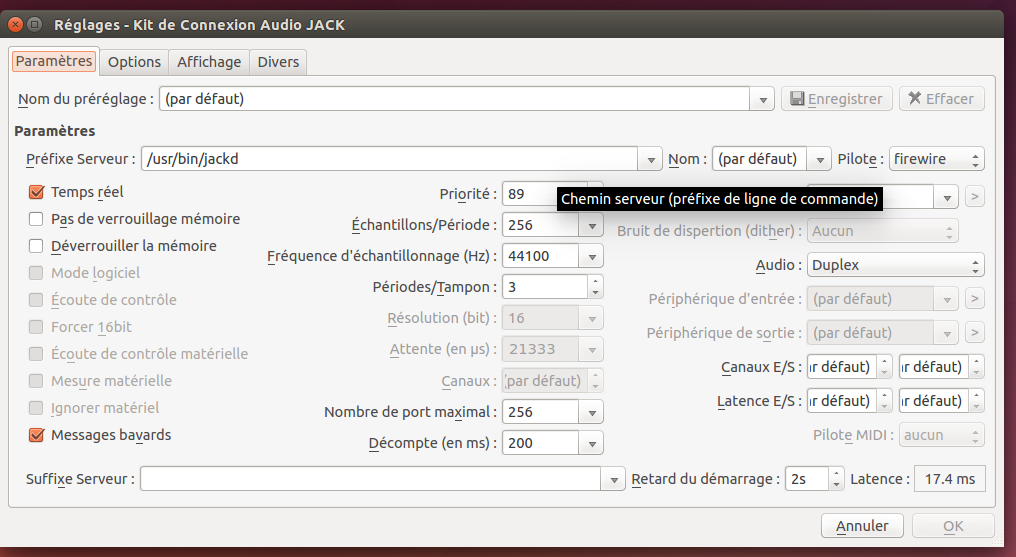Toggle the Mesure matérielle checkbox

pyautogui.click(x=36, y=381)
